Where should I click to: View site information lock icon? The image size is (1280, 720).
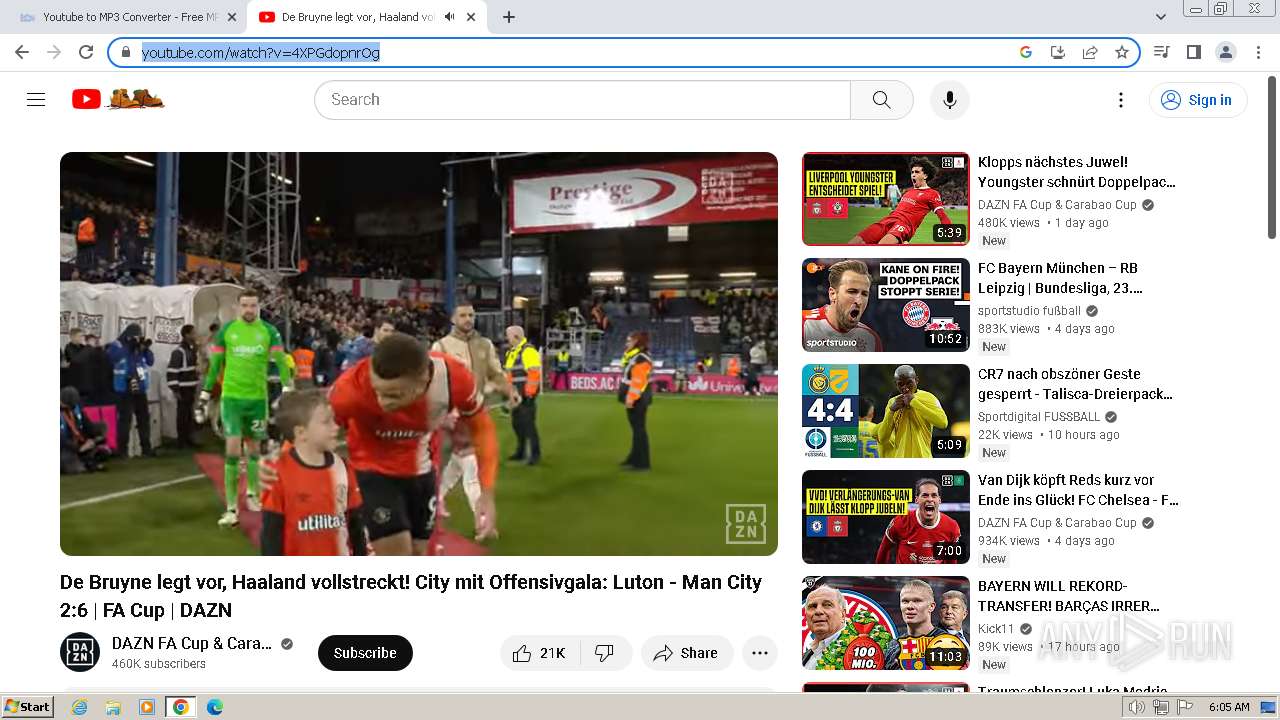coord(126,52)
